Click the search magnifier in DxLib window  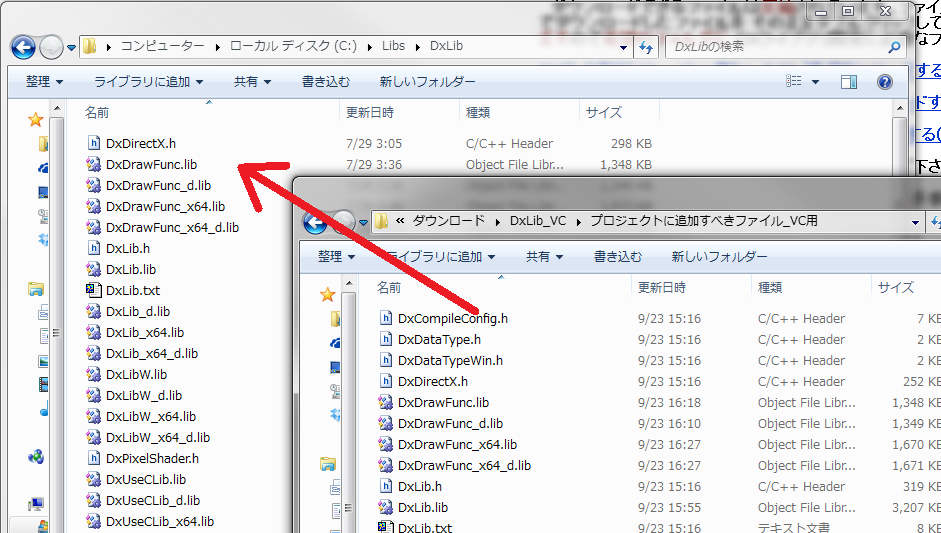(894, 46)
